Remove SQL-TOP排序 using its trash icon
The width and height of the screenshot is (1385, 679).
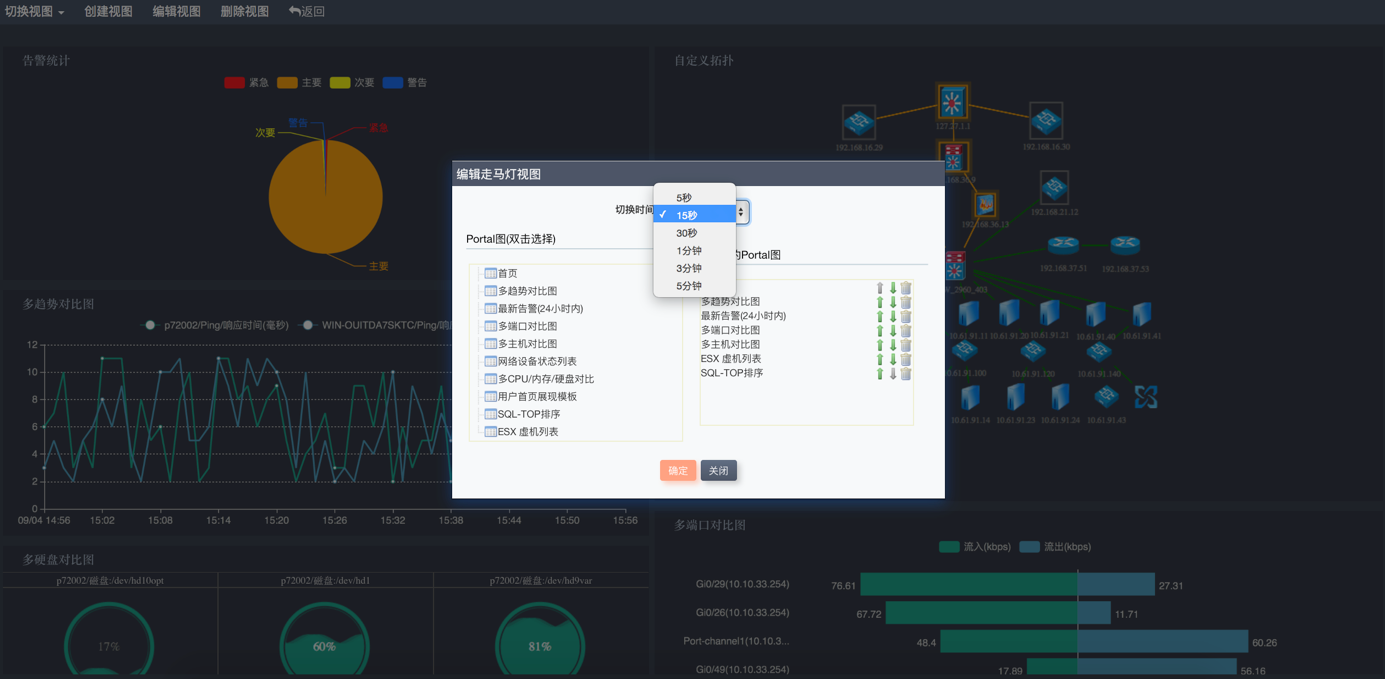[x=906, y=374]
